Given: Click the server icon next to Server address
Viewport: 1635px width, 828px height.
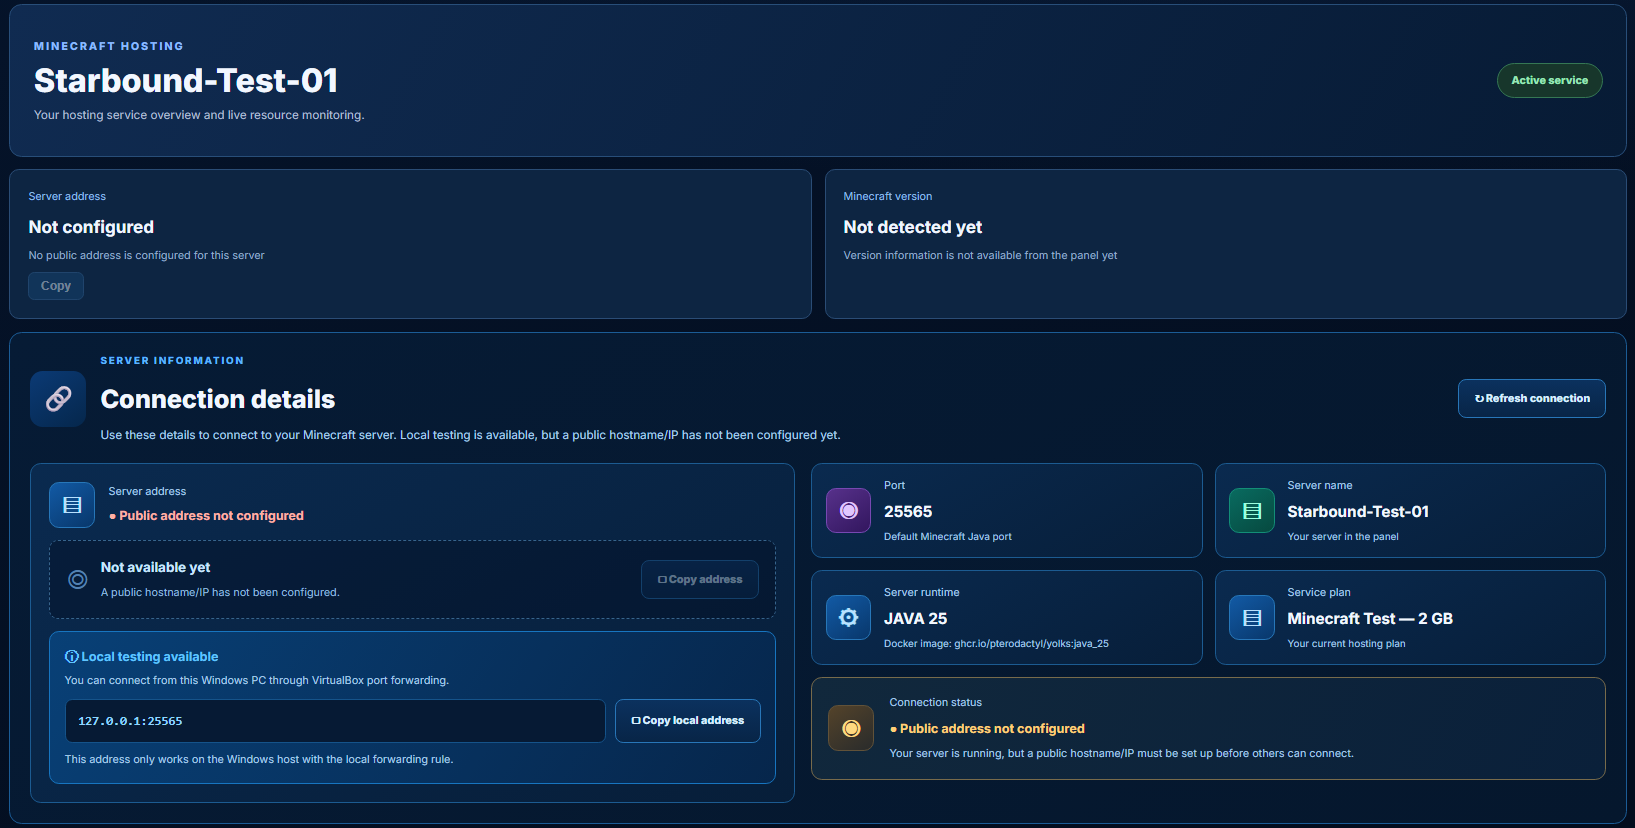Looking at the screenshot, I should [x=72, y=505].
